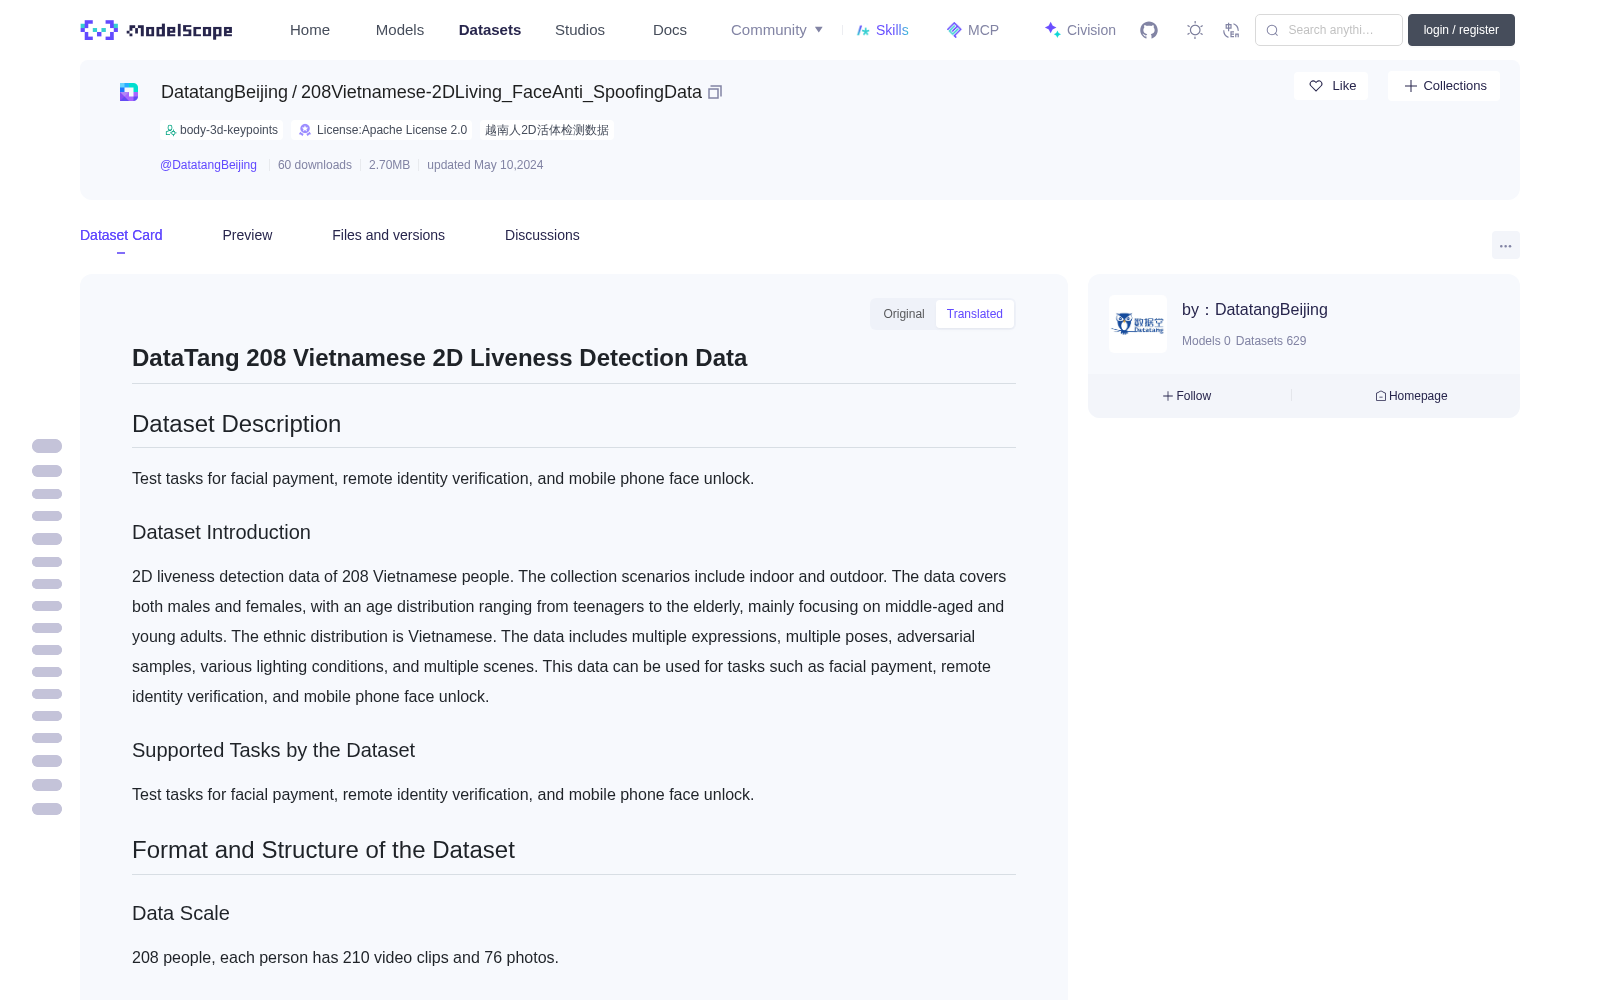The image size is (1600, 1000).
Task: Copy dataset name with copy icon
Action: [x=715, y=92]
